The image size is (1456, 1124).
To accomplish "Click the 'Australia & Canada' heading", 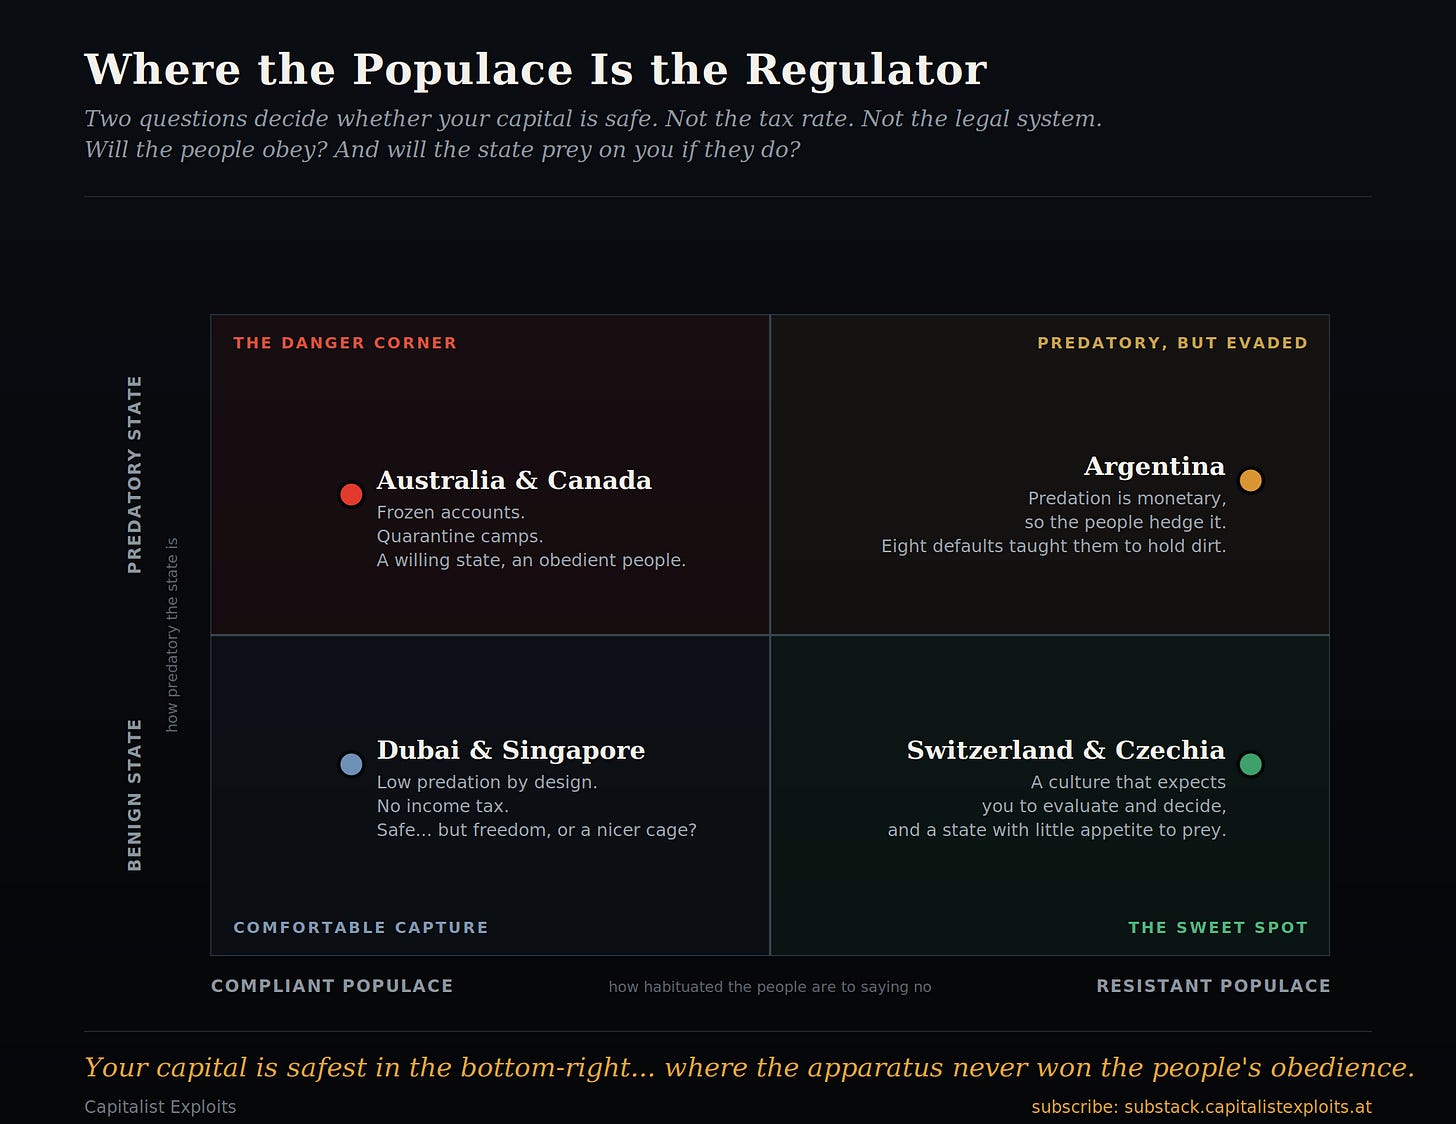I will (514, 481).
